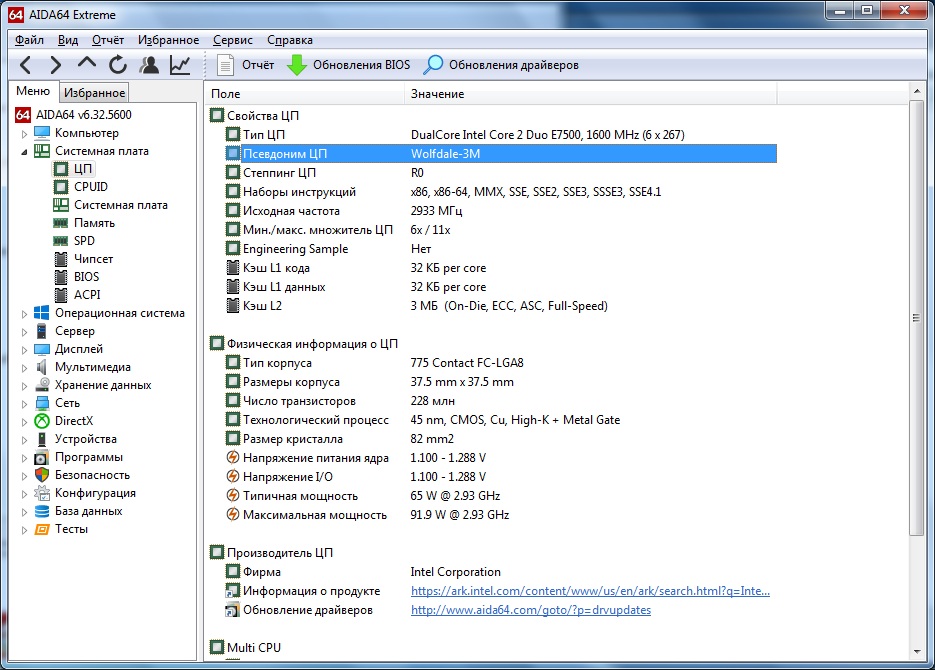Image resolution: width=935 pixels, height=670 pixels.
Task: Expand the Компьютер tree node
Action: [x=24, y=134]
